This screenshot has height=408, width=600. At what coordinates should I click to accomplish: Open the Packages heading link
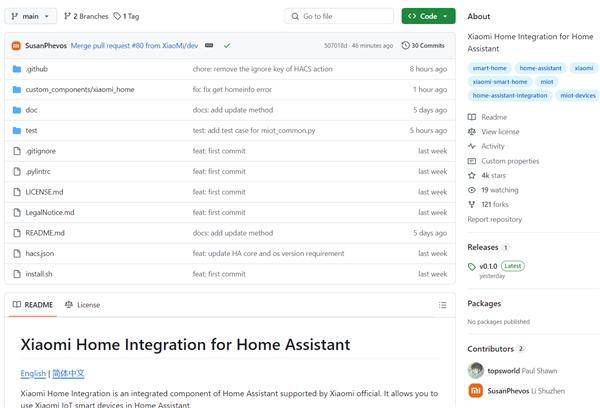[x=484, y=304]
